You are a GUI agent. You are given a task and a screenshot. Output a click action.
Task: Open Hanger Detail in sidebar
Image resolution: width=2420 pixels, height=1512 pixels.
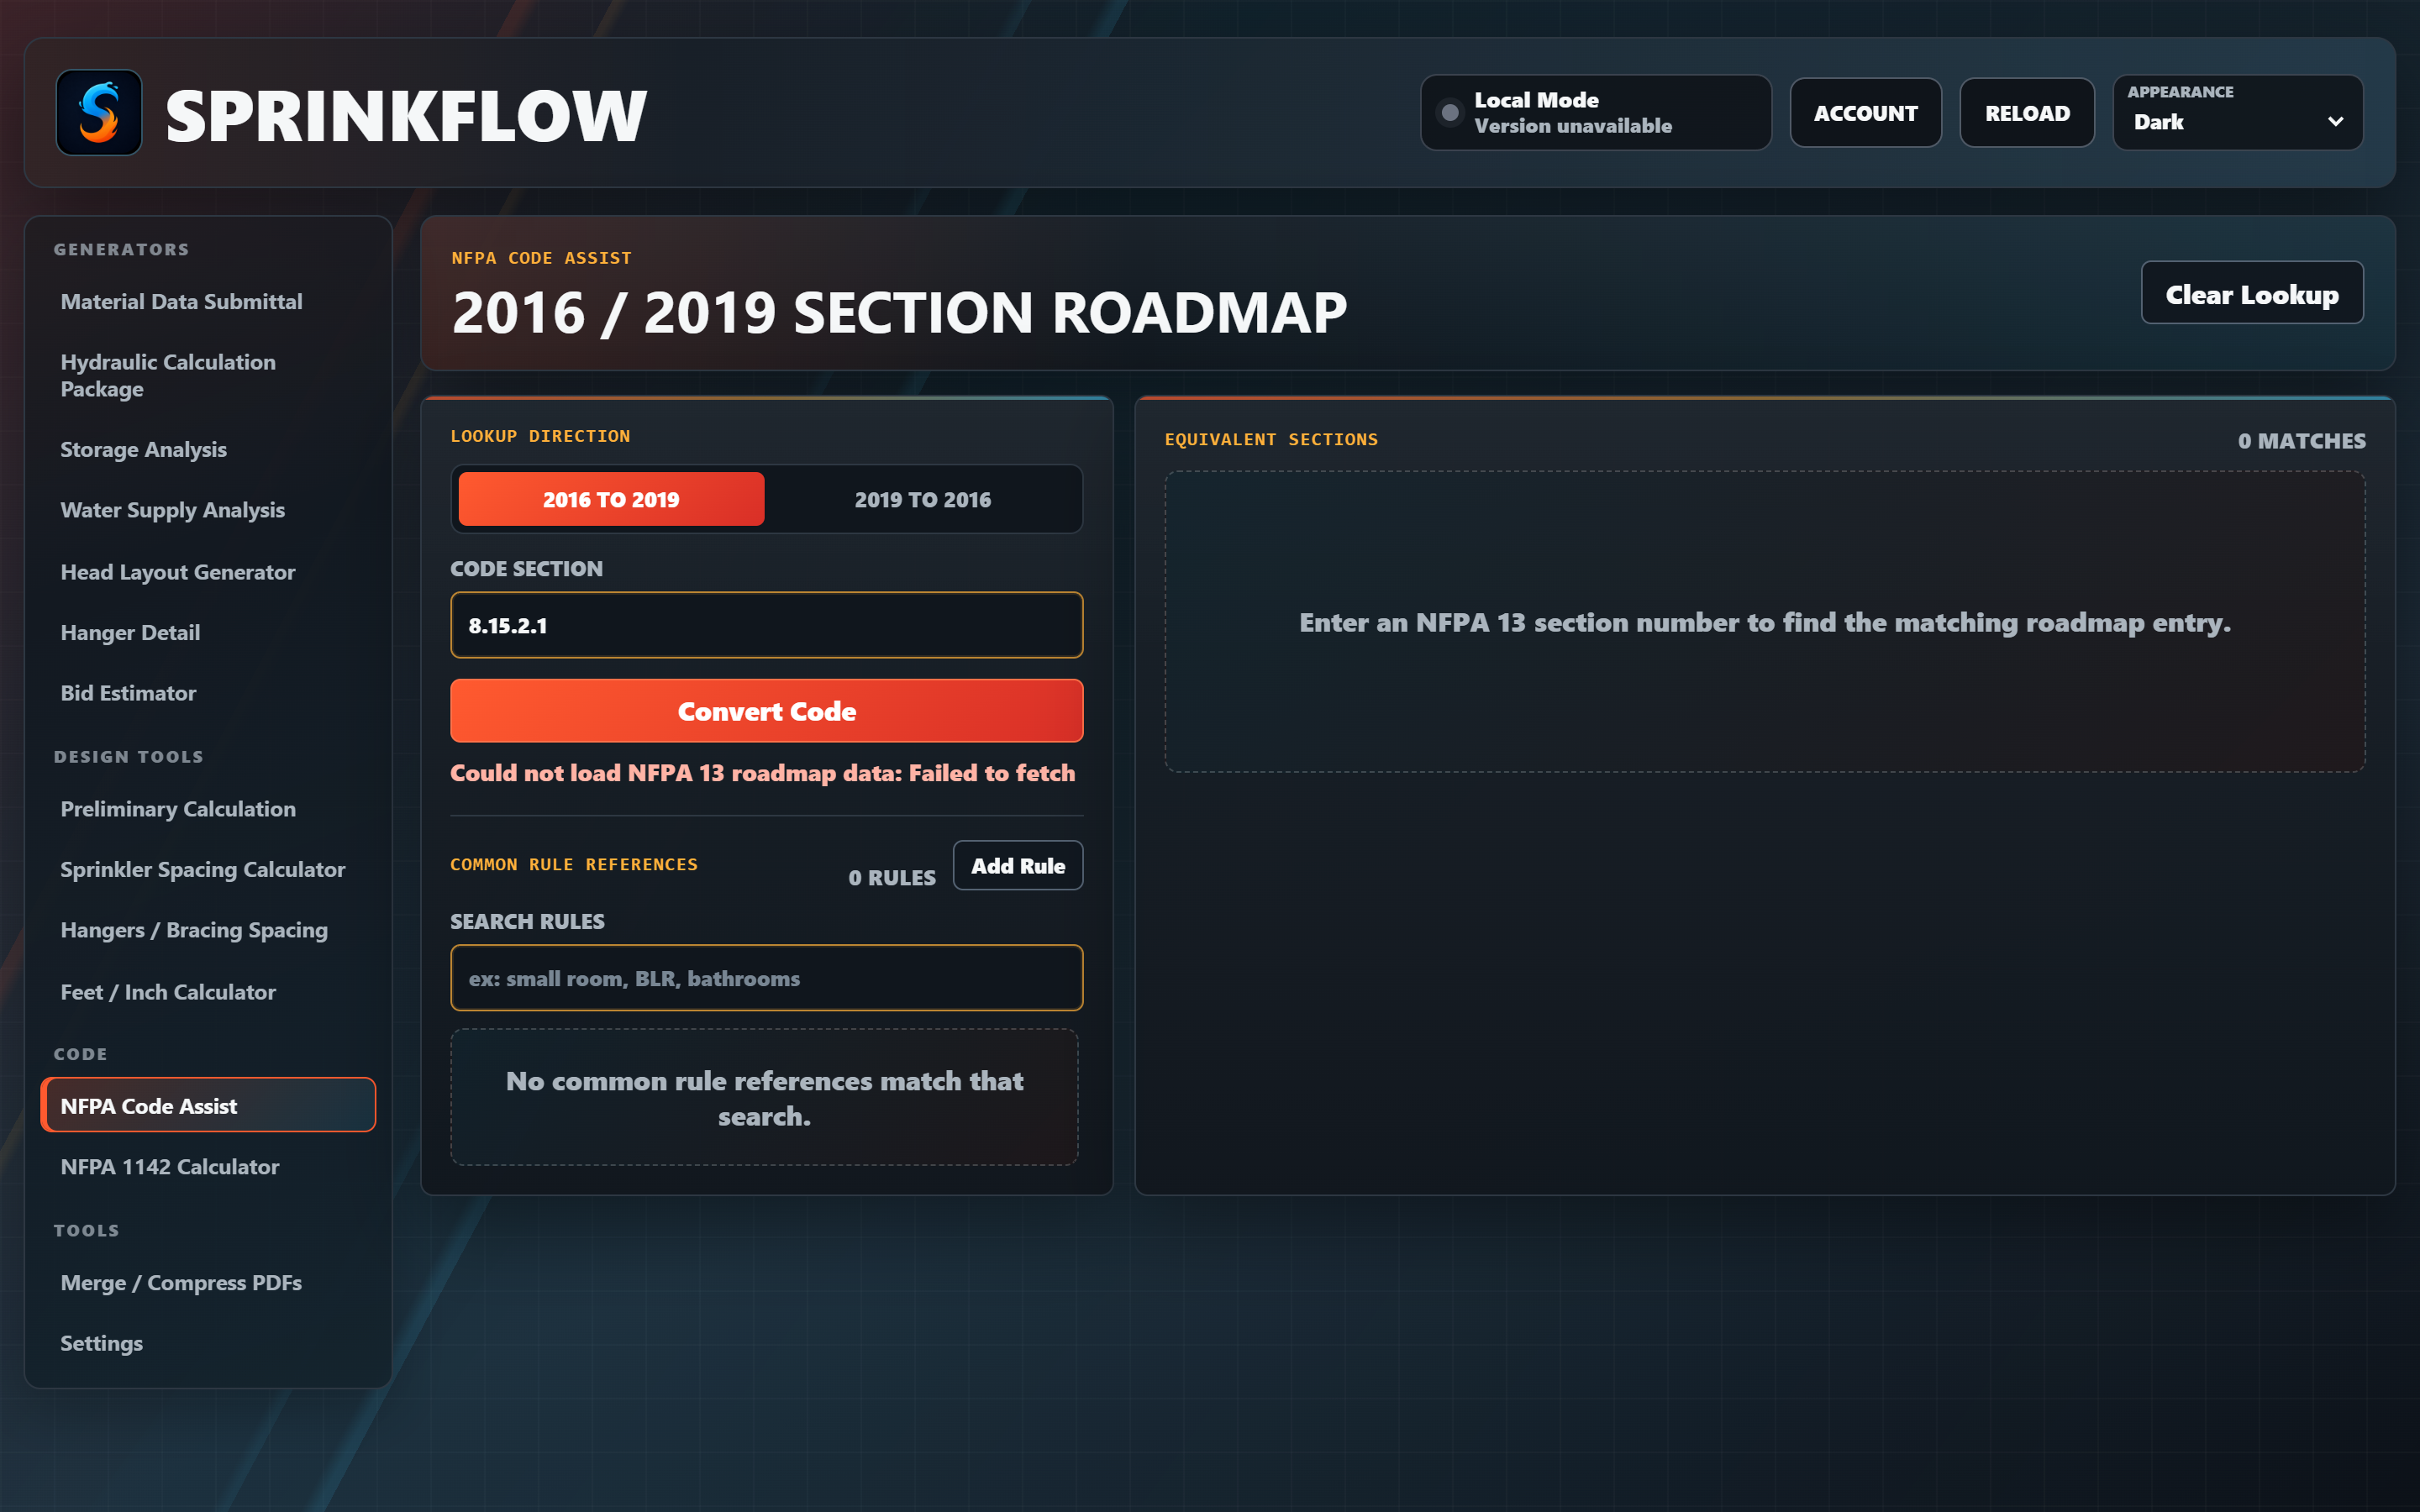[208, 632]
